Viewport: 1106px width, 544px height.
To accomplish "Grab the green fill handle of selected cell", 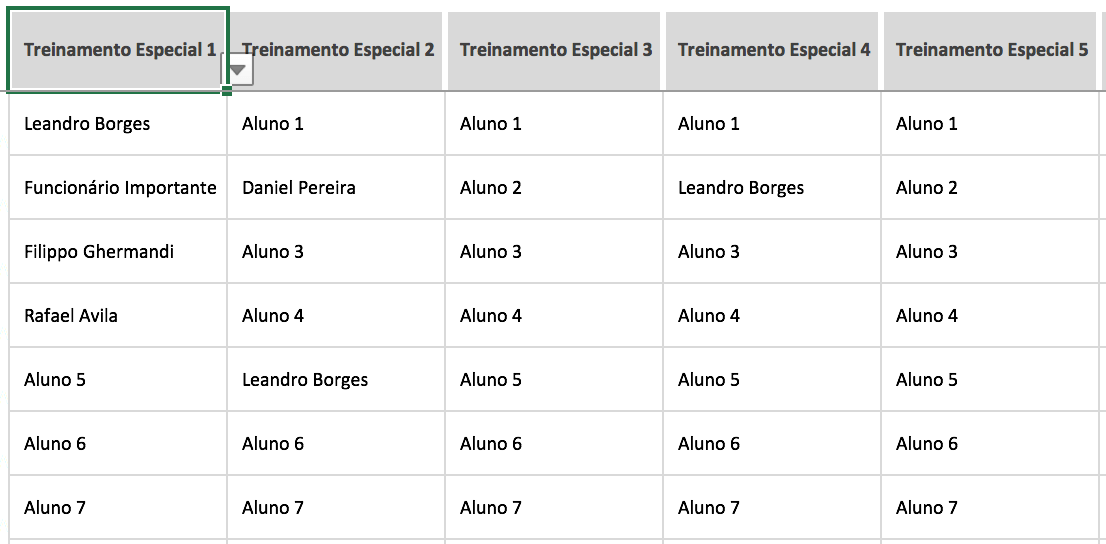I will [x=226, y=90].
